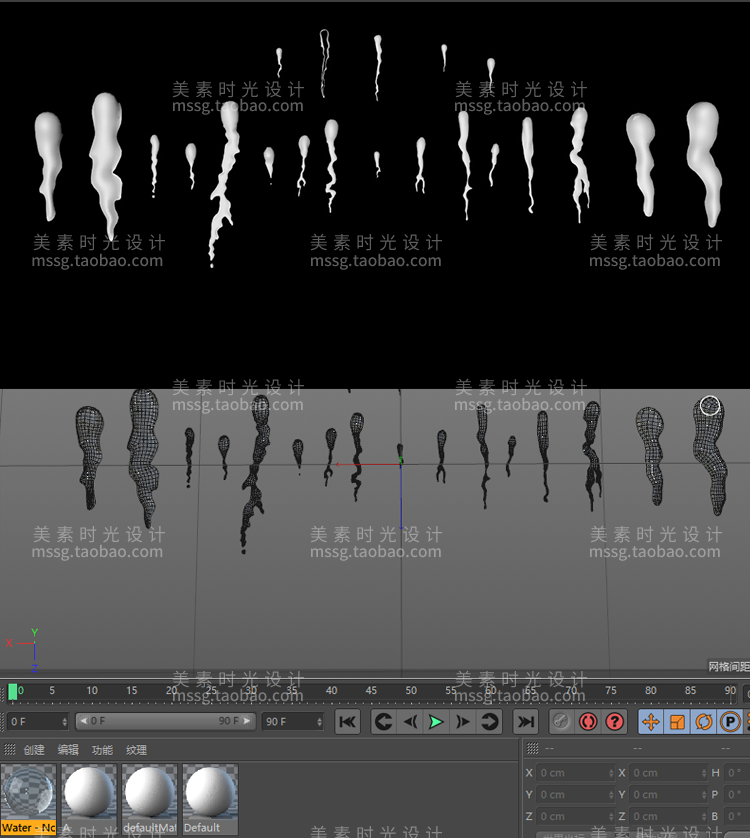Adjust position X field stepper arrows
The width and height of the screenshot is (750, 838).
point(611,773)
